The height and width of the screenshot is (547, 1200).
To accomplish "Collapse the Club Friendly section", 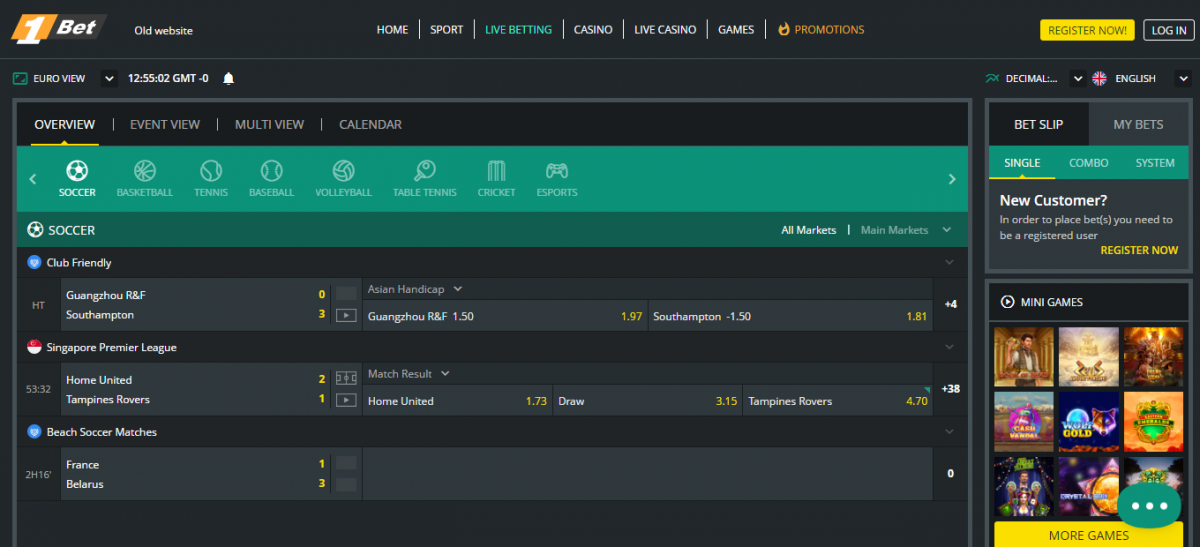I will pyautogui.click(x=949, y=263).
